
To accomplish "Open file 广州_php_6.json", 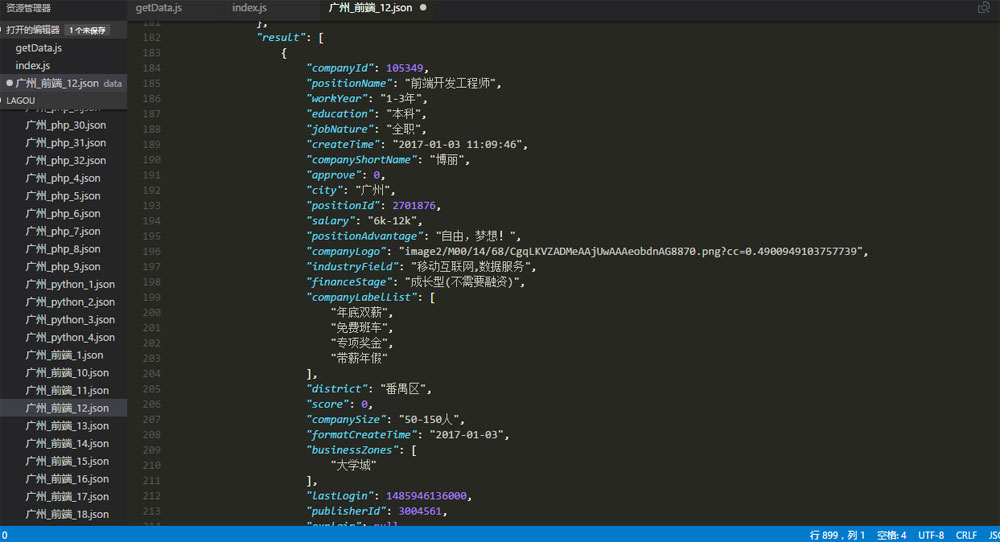I will point(62,214).
